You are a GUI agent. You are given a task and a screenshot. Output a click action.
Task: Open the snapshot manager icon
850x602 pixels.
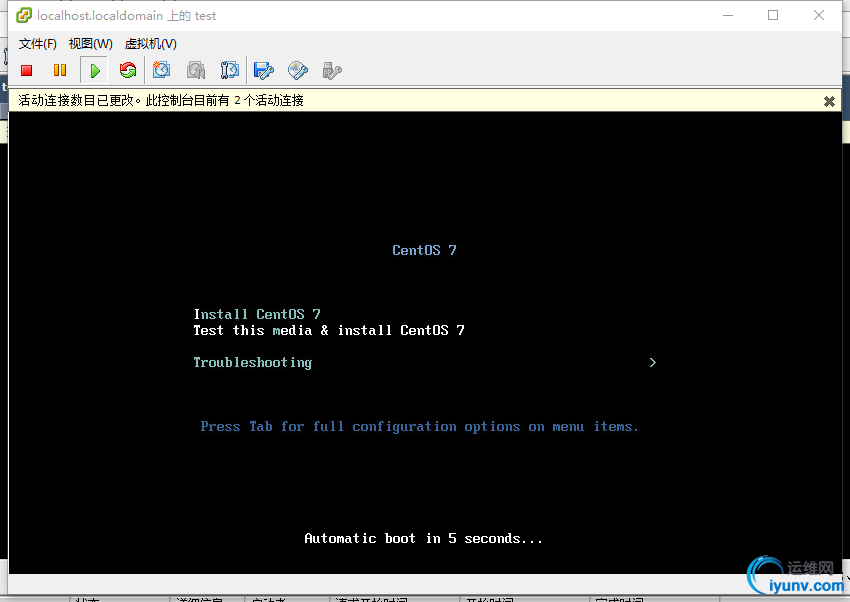coord(230,70)
